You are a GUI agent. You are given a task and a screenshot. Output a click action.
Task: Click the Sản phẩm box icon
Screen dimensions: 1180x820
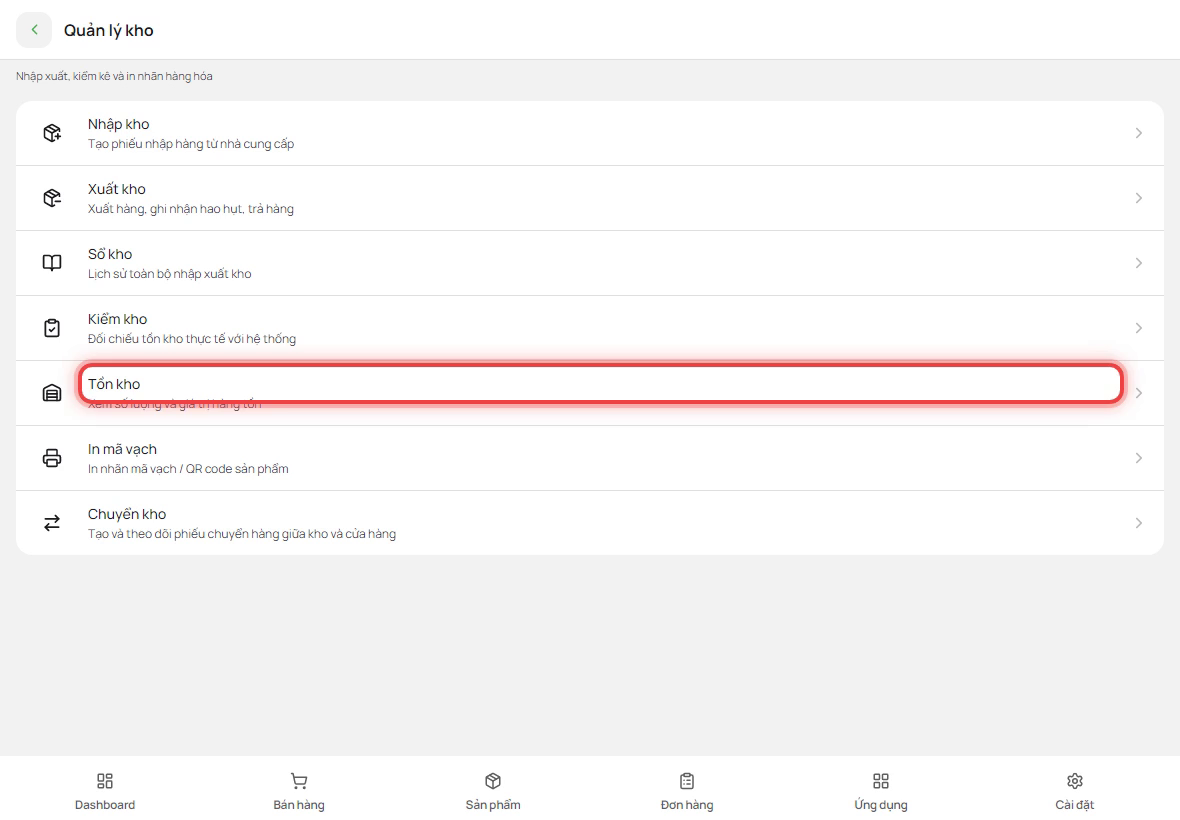coord(493,781)
